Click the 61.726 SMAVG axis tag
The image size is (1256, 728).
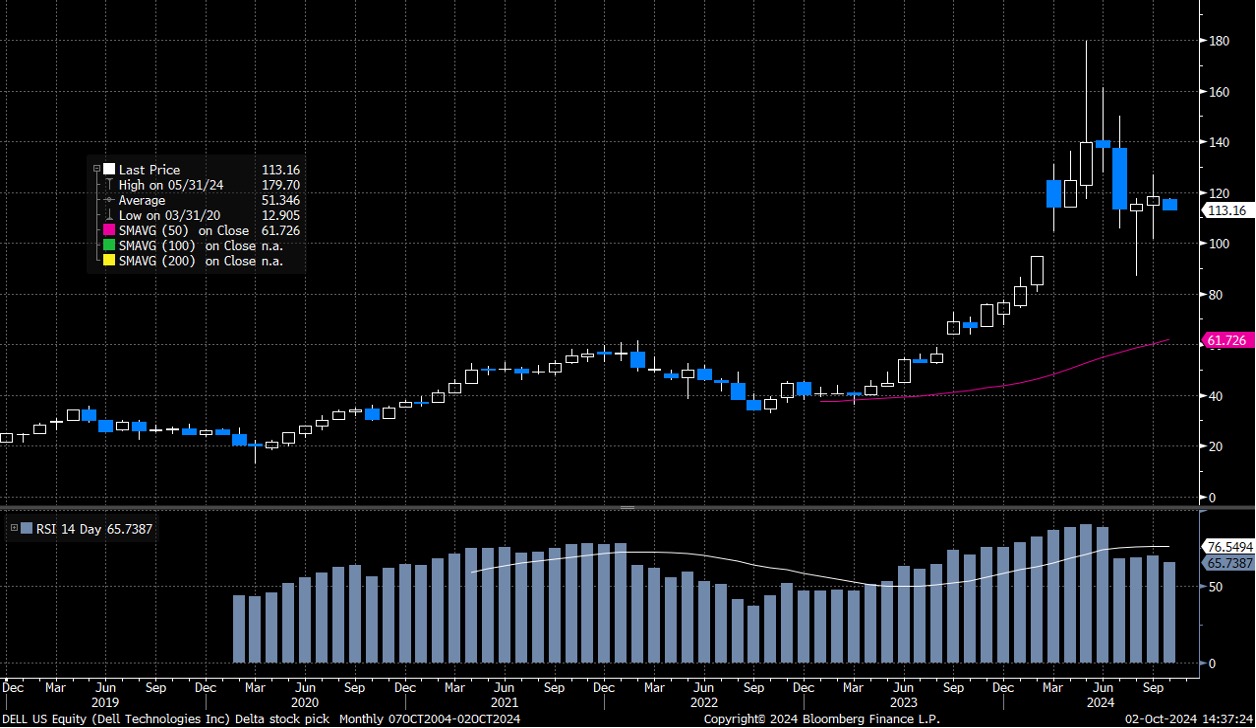click(1227, 341)
